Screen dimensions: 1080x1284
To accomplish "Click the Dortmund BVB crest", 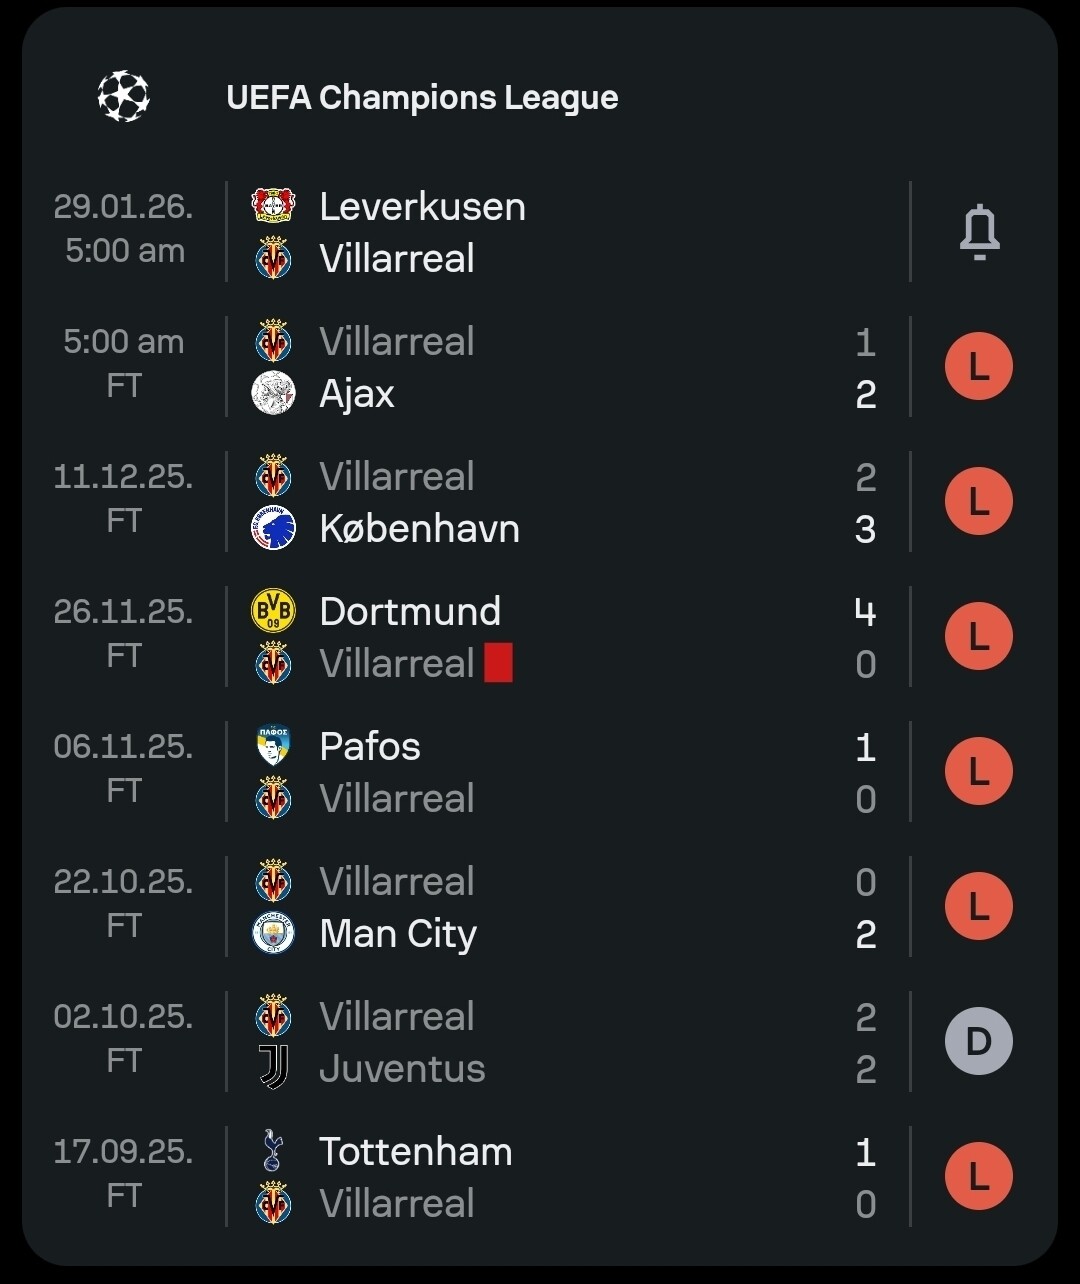I will click(273, 611).
